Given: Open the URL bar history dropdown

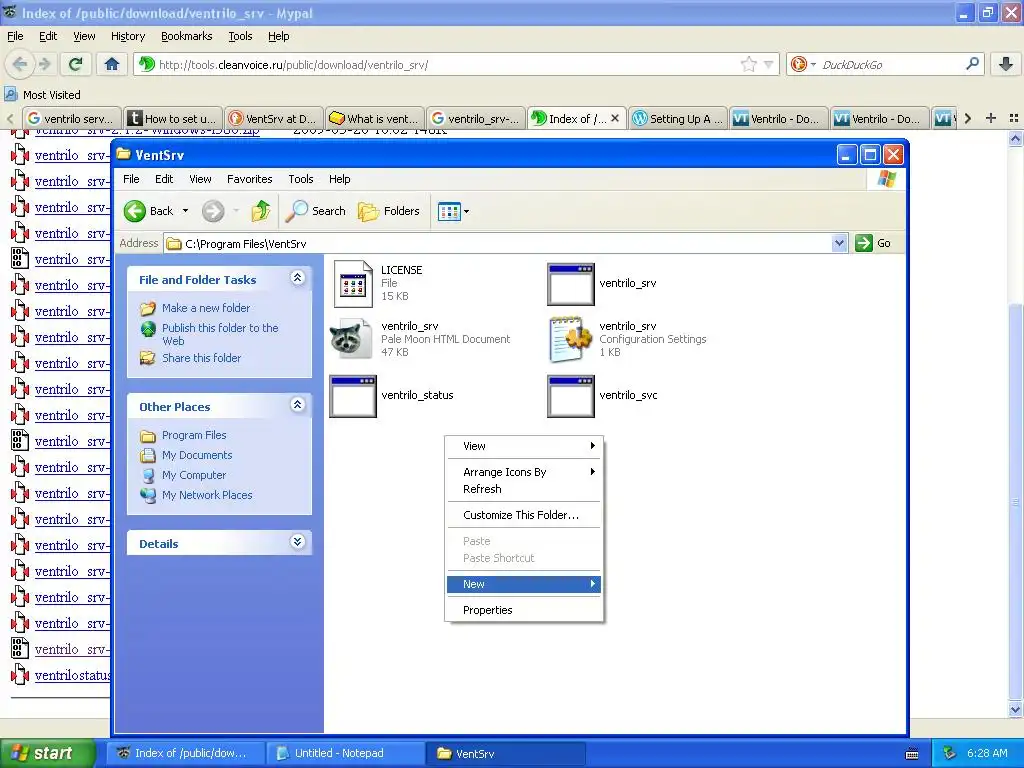Looking at the screenshot, I should tap(769, 64).
